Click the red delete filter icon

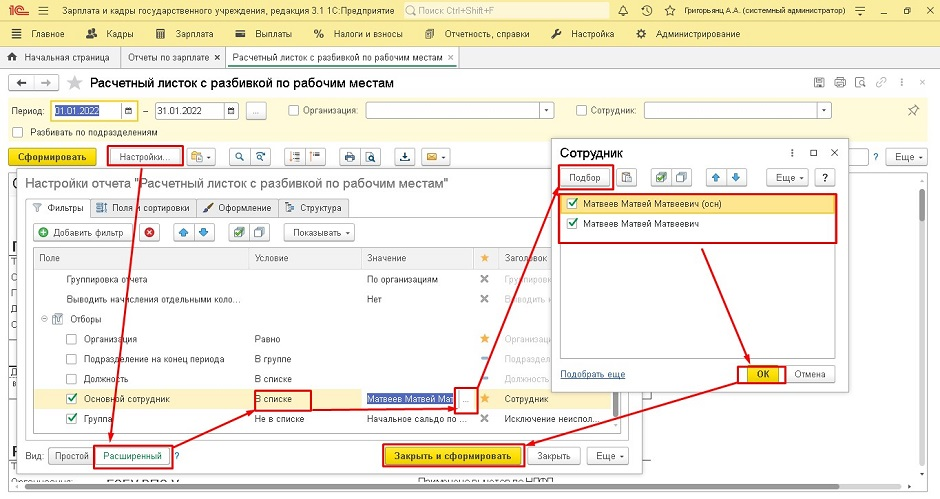pyautogui.click(x=150, y=232)
